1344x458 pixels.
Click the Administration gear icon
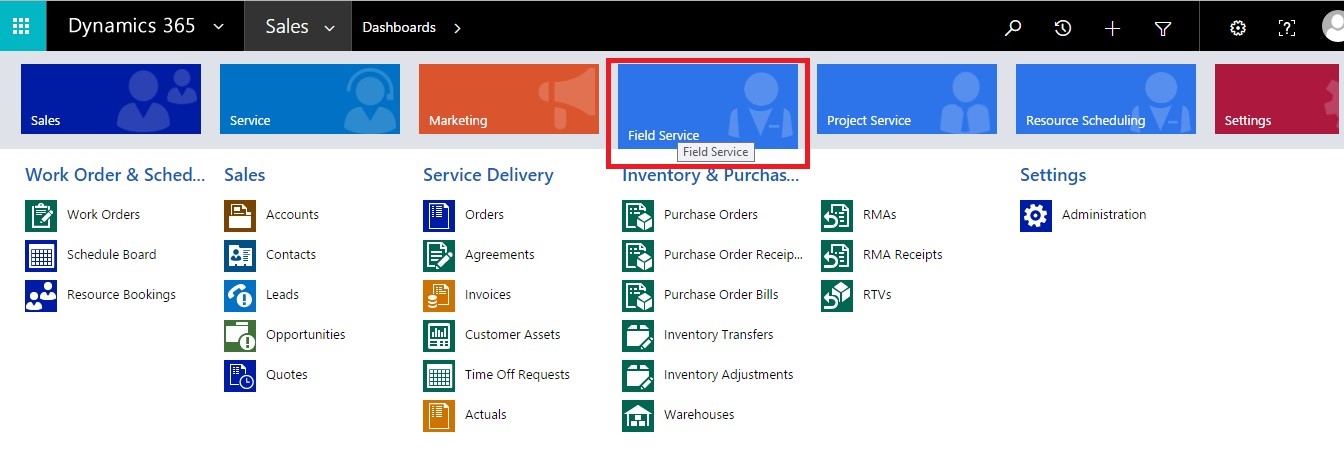tap(1036, 215)
